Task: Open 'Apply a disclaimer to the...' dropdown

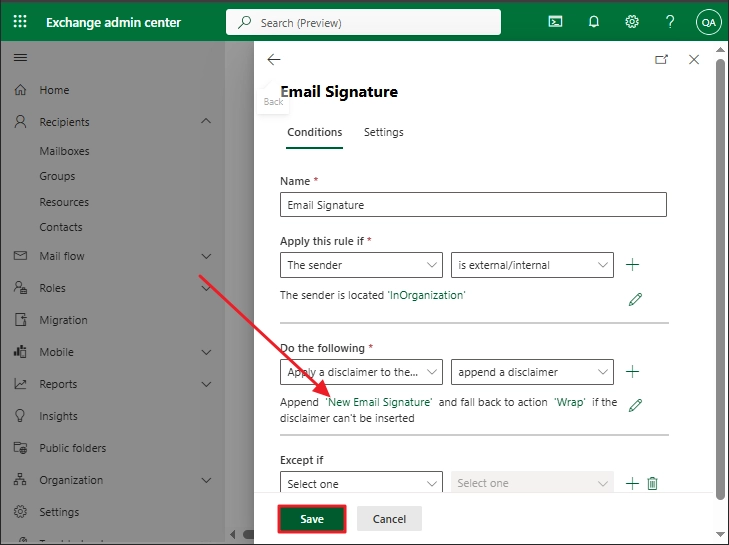Action: point(361,372)
